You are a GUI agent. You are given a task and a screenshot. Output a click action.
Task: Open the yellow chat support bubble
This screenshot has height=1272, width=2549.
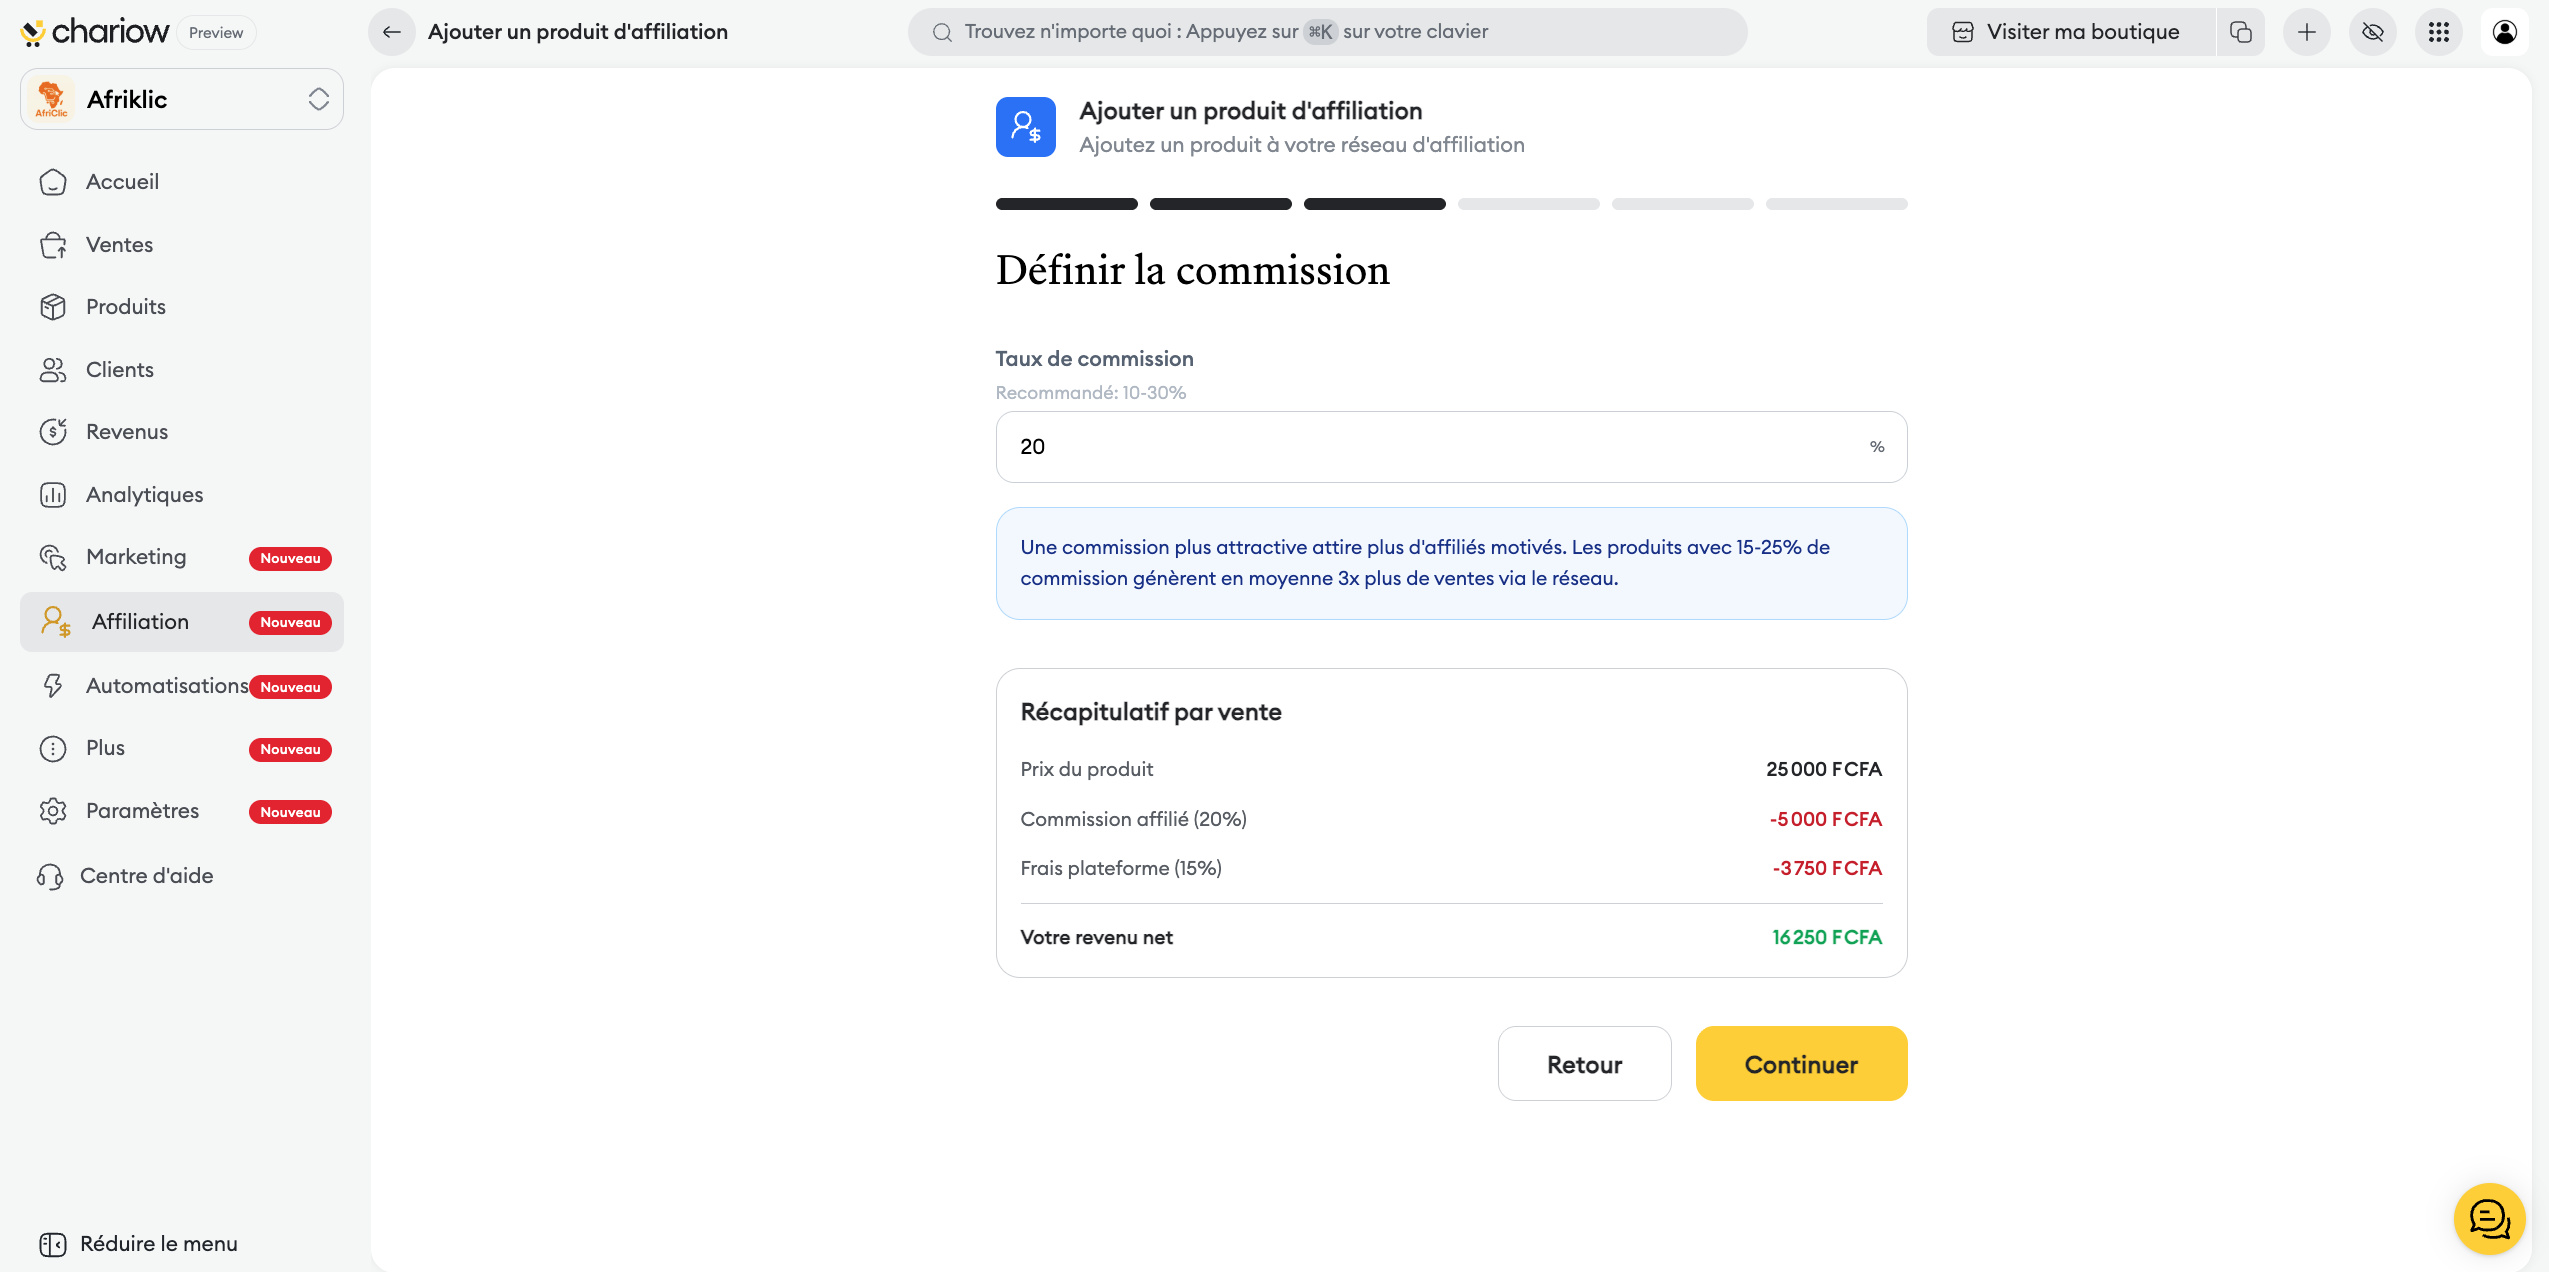[x=2488, y=1218]
